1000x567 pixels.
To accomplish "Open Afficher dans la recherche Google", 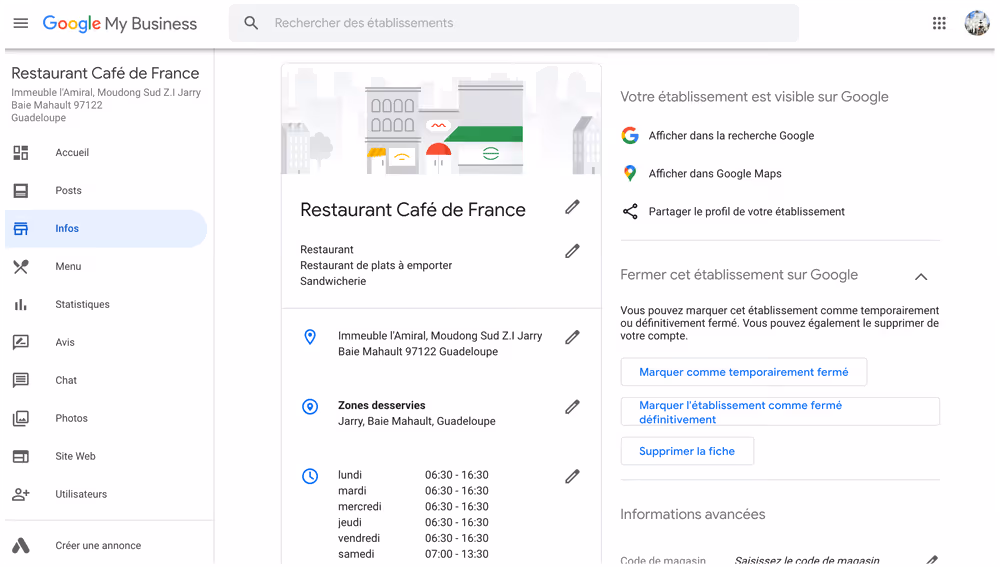I will [x=731, y=135].
